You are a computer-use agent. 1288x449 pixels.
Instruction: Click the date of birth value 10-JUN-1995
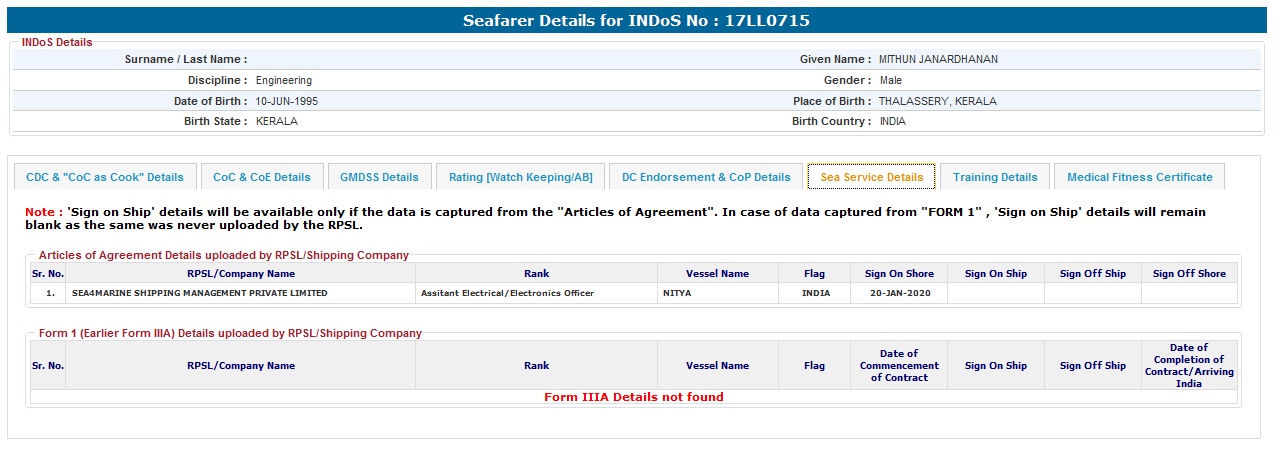pyautogui.click(x=287, y=102)
